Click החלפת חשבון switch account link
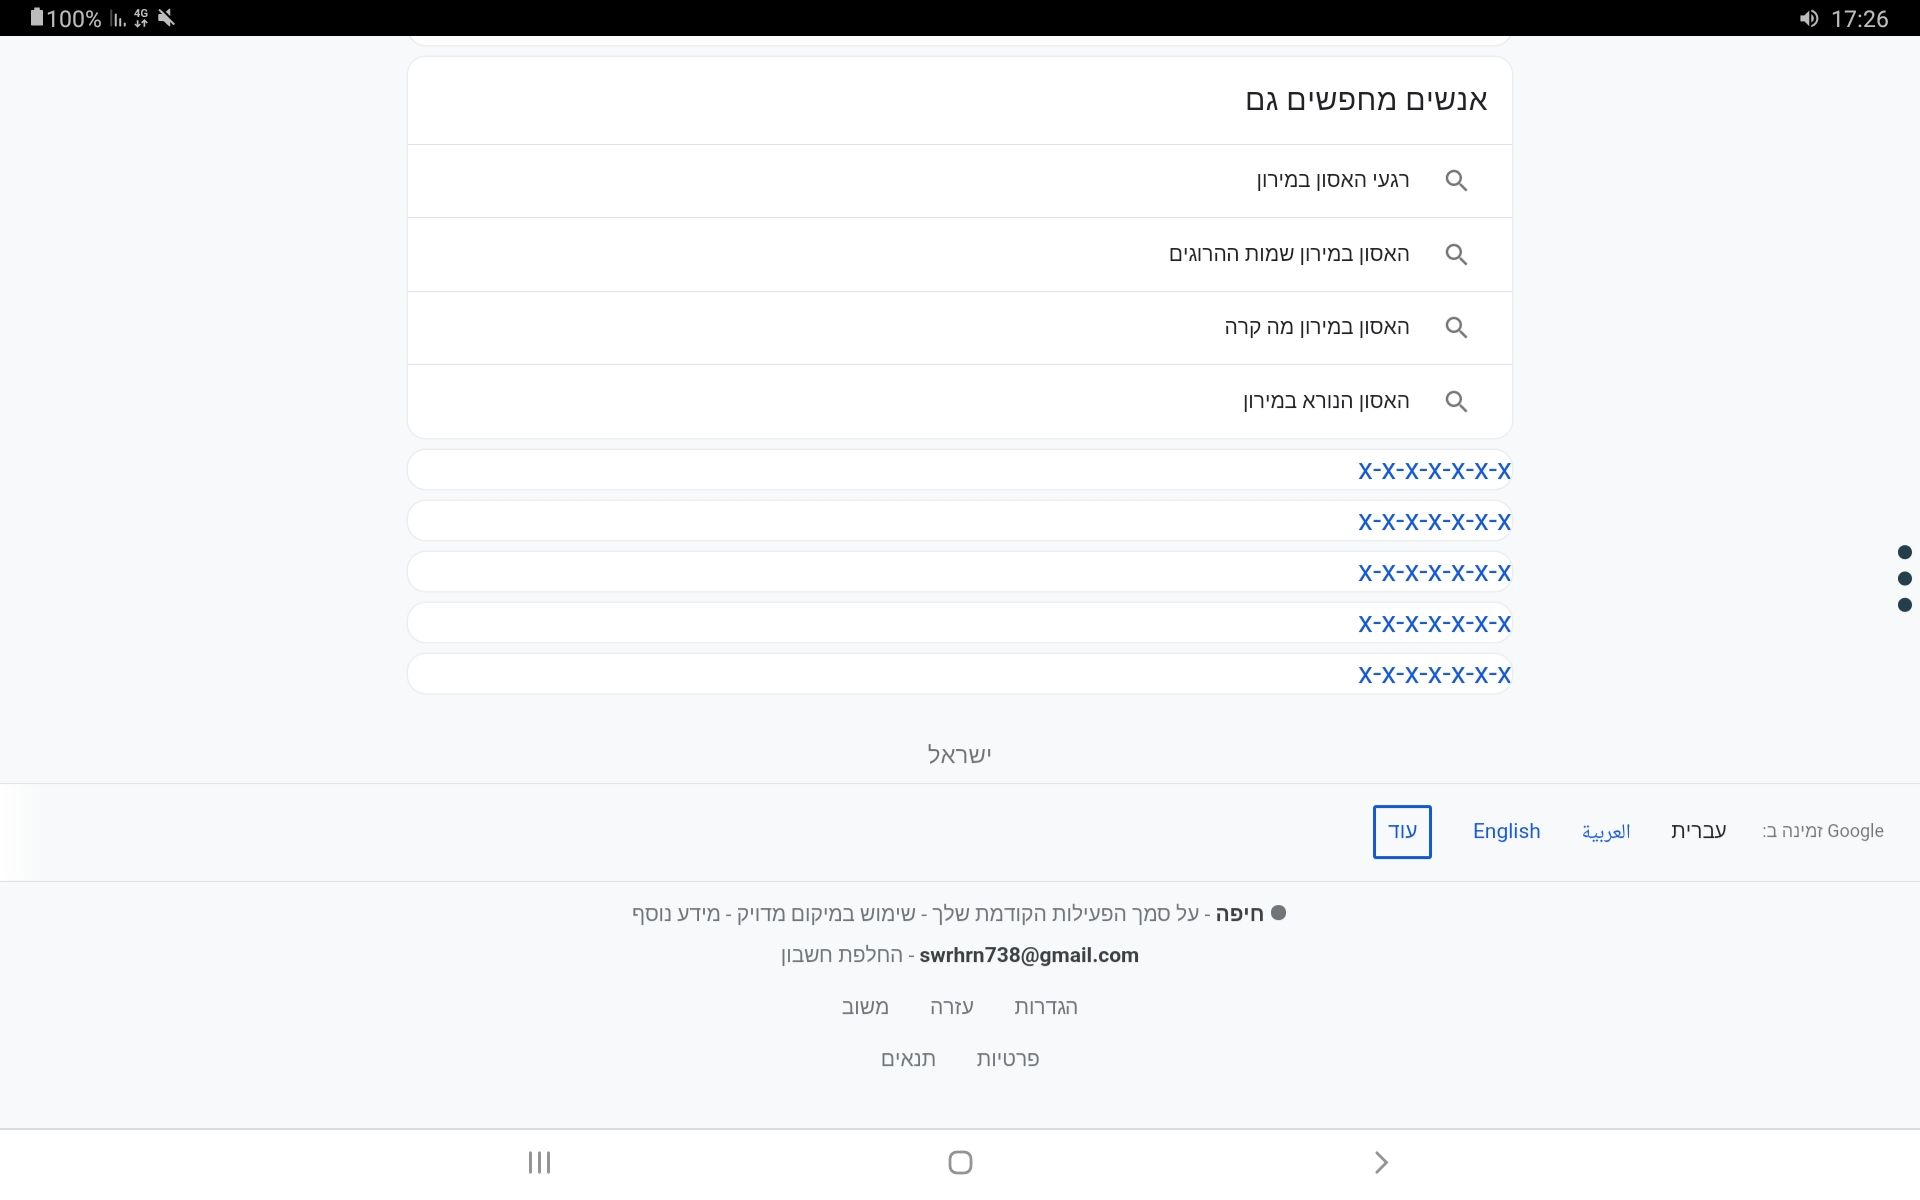 click(841, 955)
